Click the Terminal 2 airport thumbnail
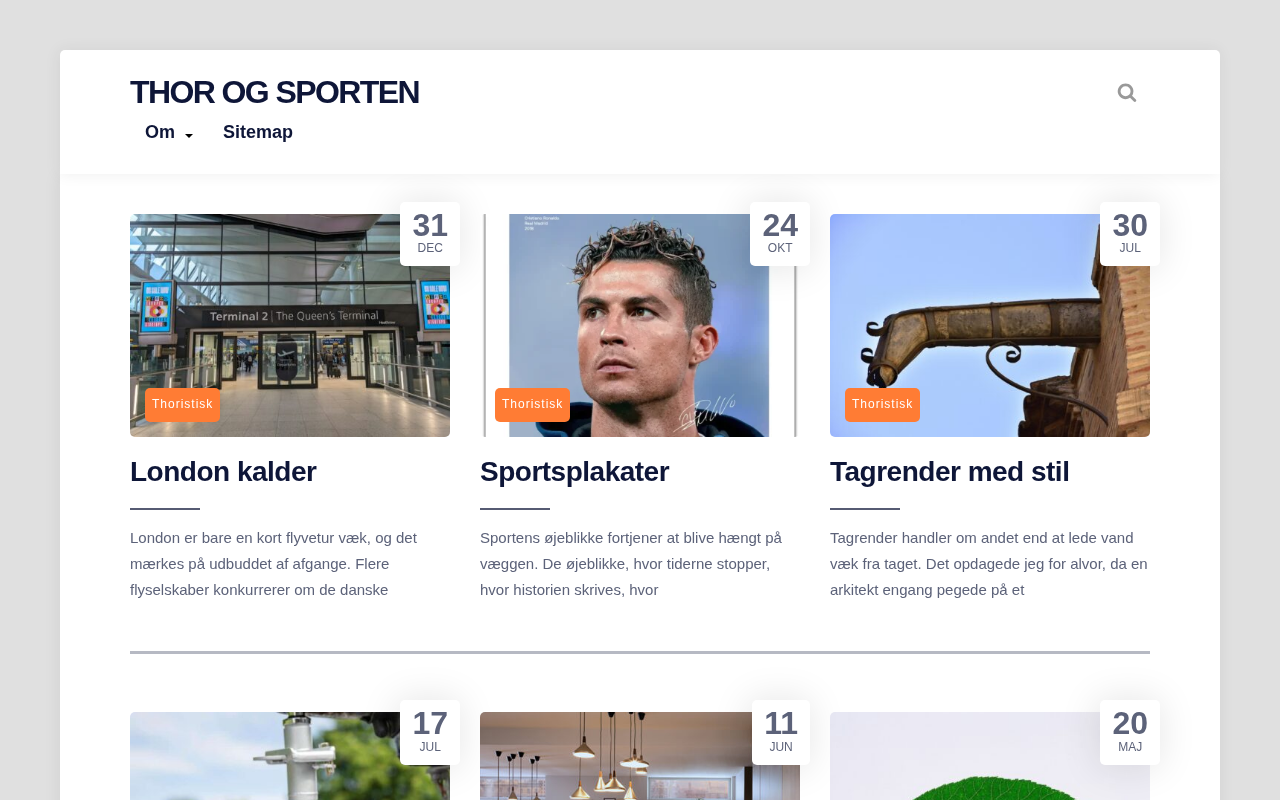1280x800 pixels. click(290, 325)
